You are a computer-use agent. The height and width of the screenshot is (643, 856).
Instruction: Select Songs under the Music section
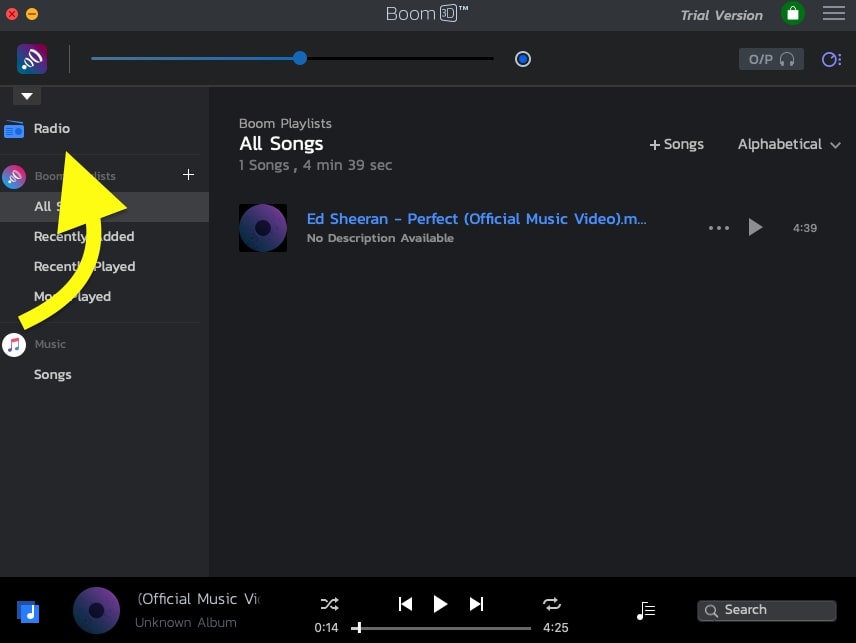52,374
